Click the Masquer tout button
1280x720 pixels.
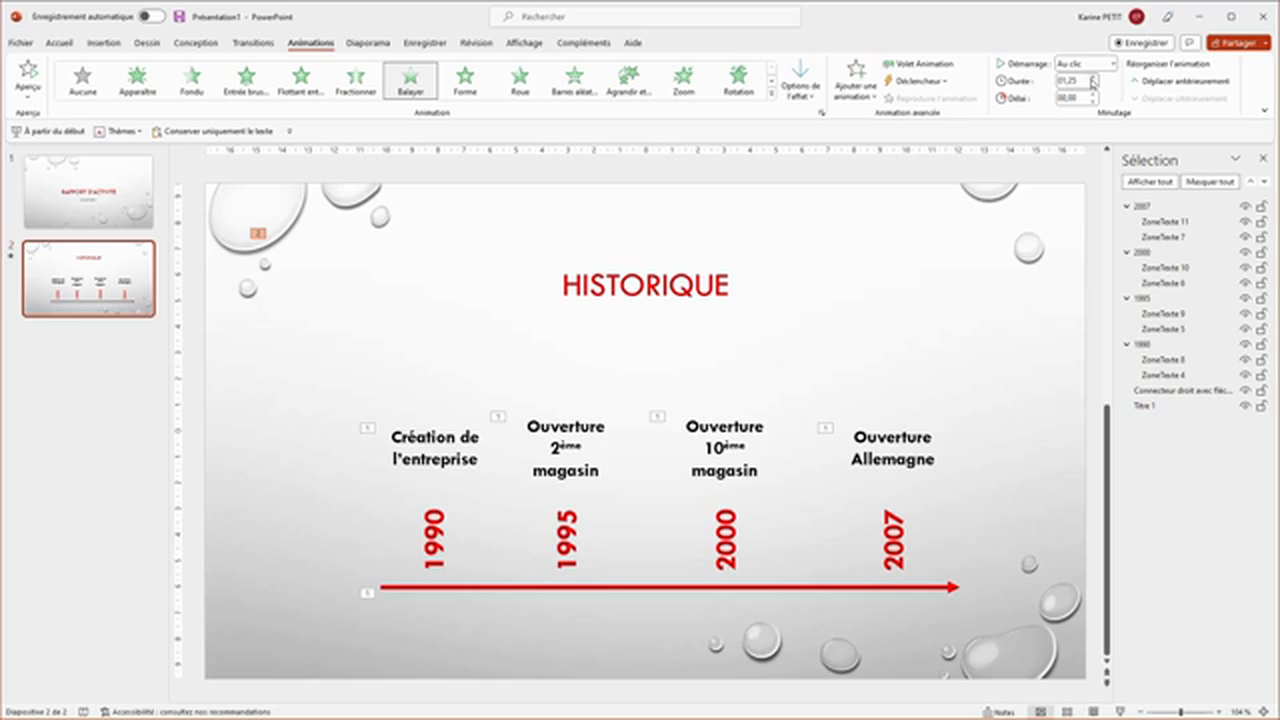pyautogui.click(x=1210, y=182)
